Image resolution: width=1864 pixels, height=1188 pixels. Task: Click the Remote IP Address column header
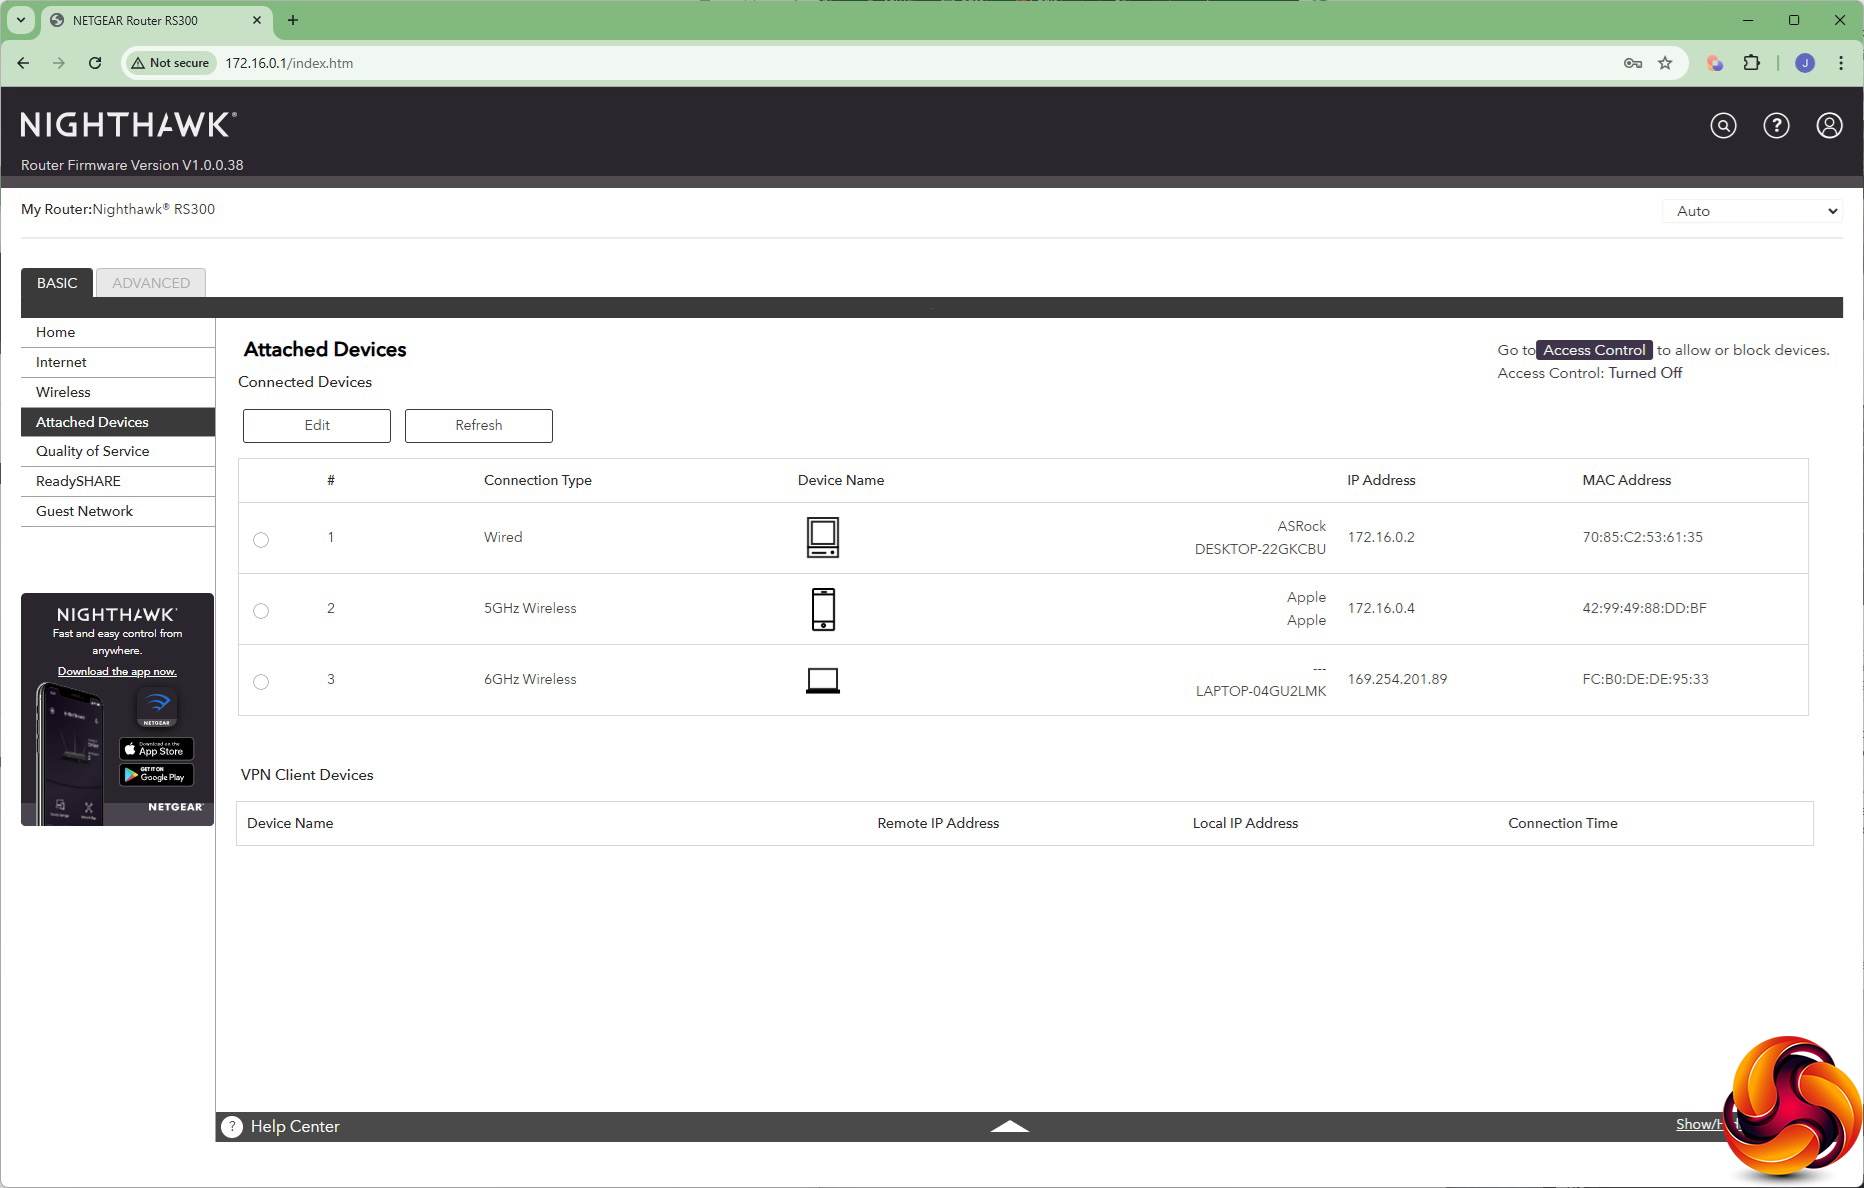pyautogui.click(x=938, y=823)
